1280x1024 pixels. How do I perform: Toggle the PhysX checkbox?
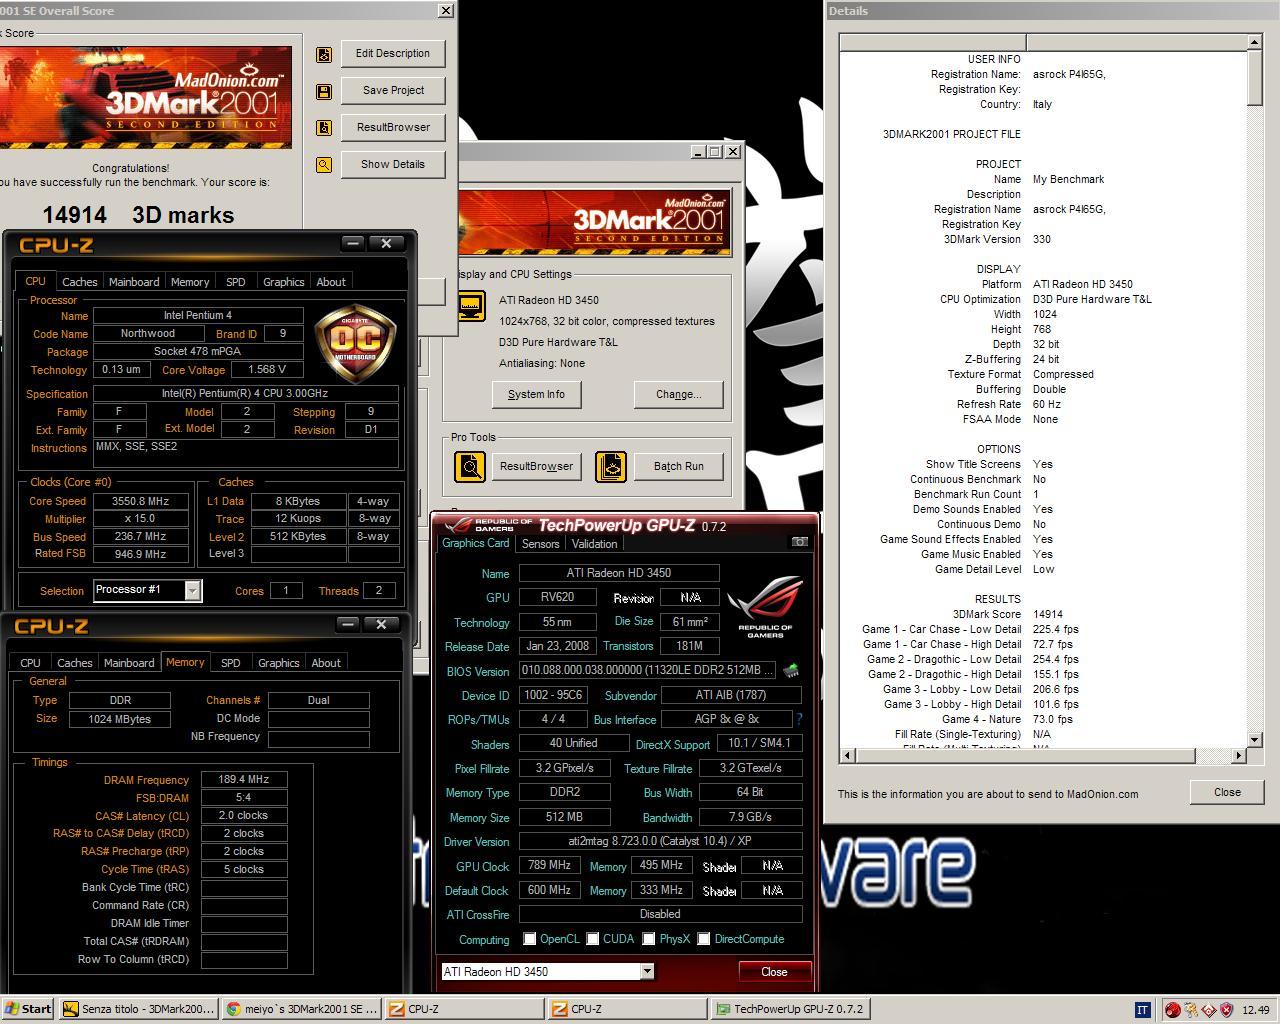(x=649, y=939)
